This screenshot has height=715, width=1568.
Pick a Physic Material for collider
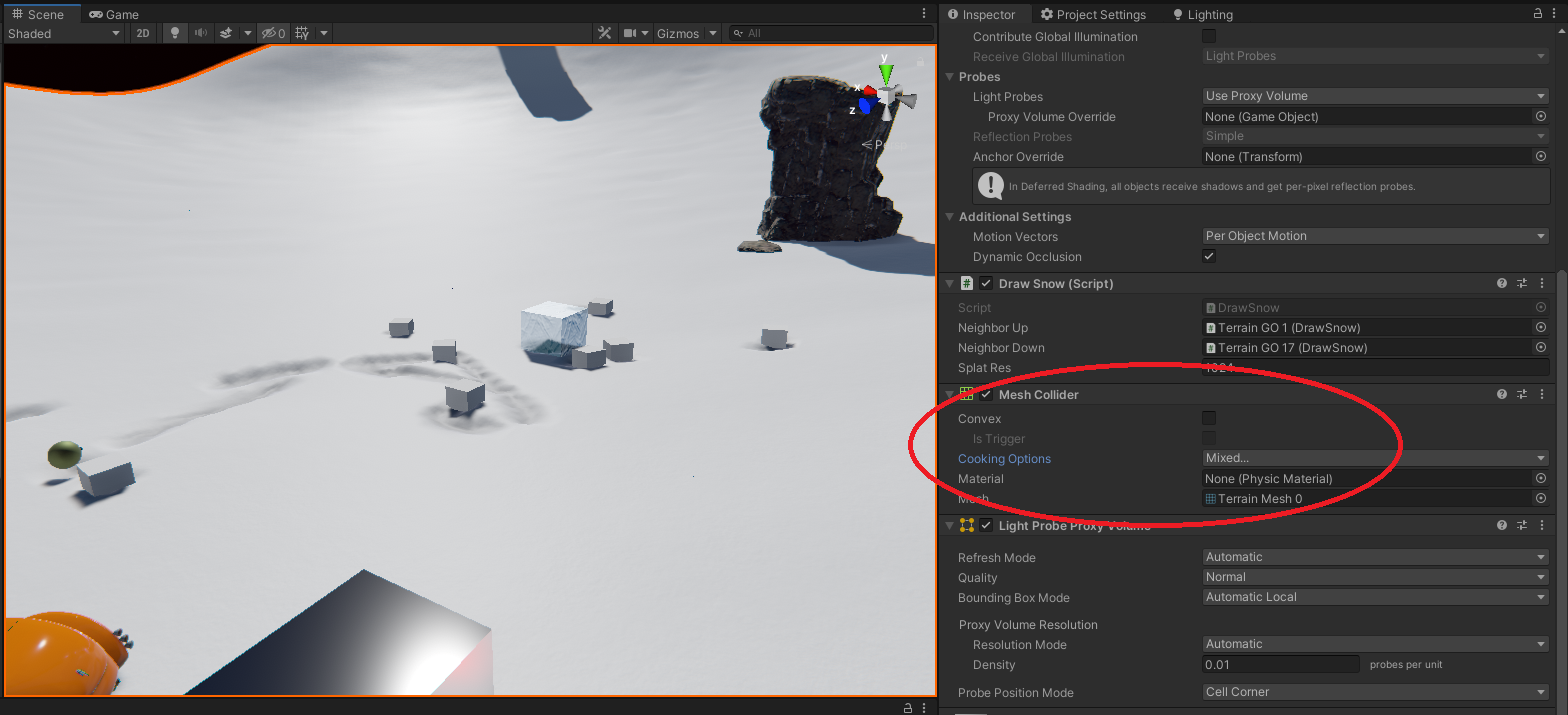point(1540,478)
